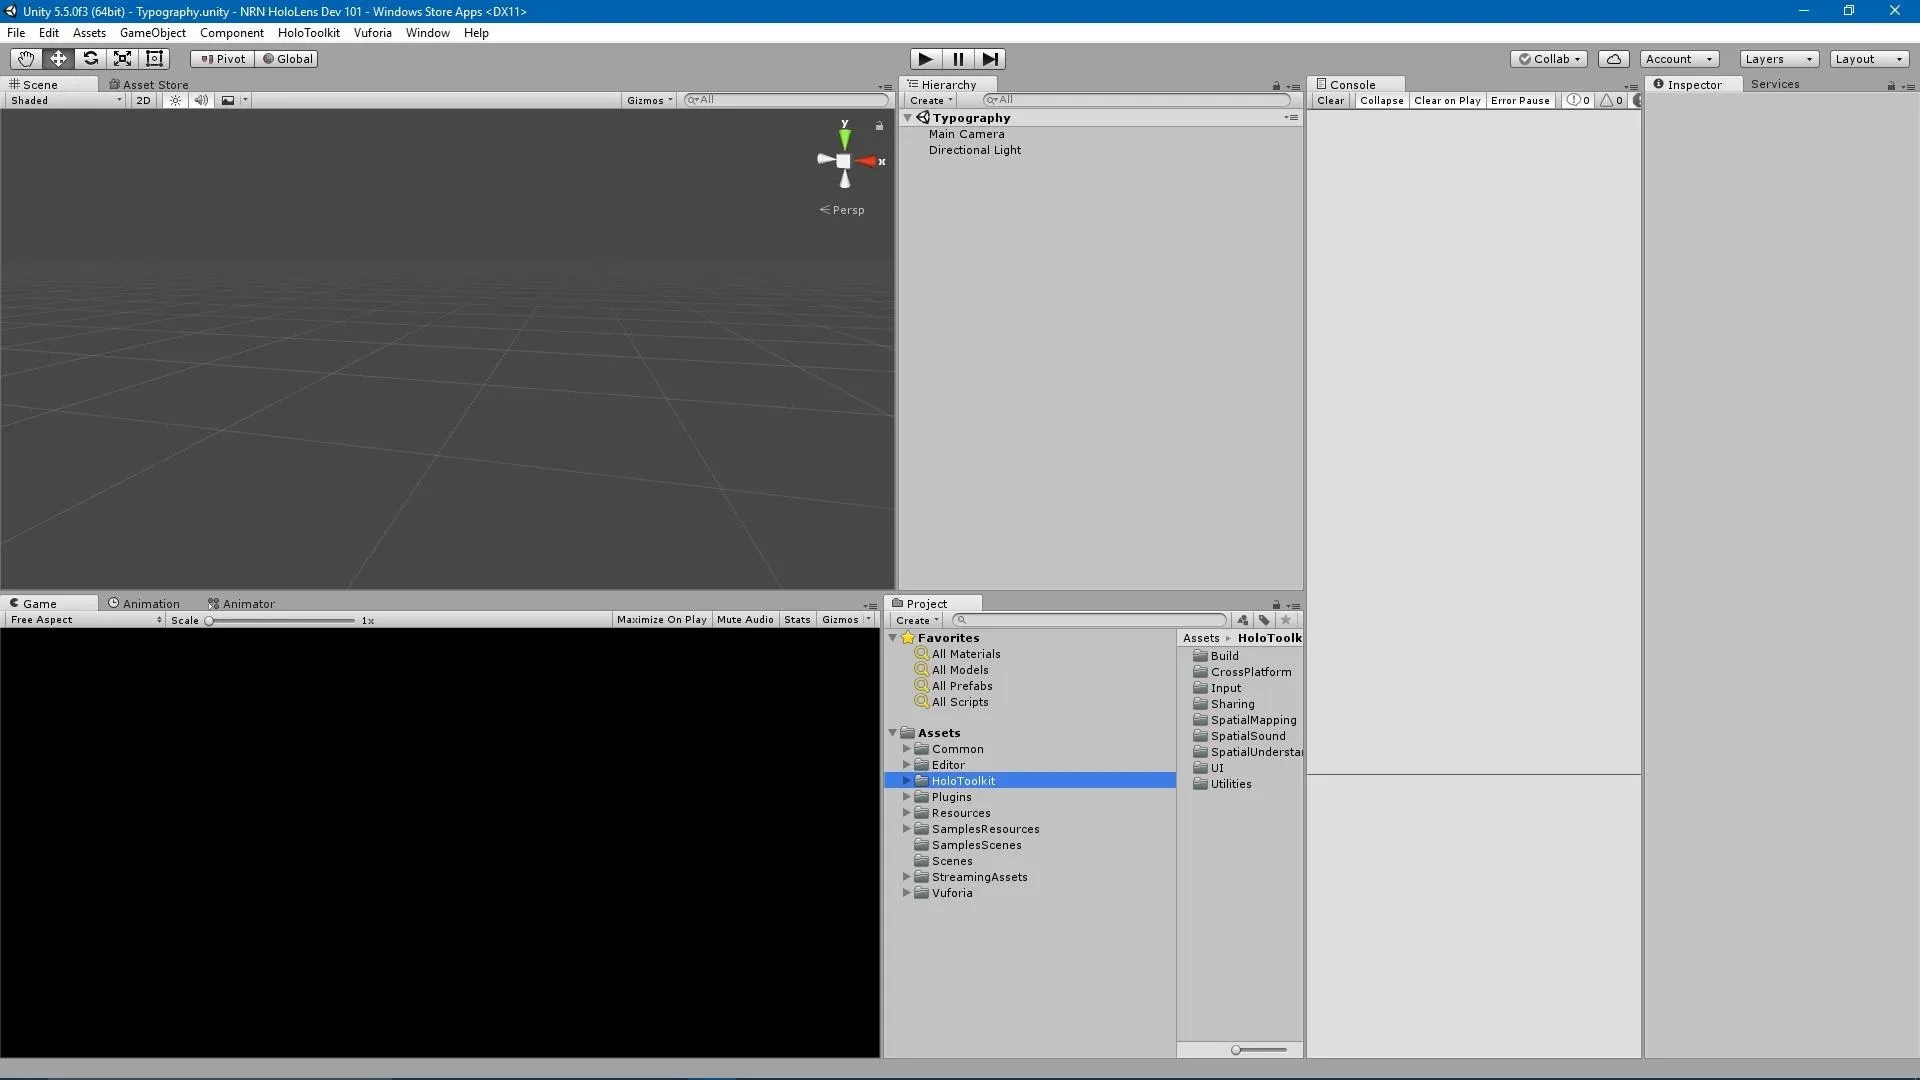Lock the Hierarchy panel
This screenshot has height=1080, width=1920.
(1276, 87)
